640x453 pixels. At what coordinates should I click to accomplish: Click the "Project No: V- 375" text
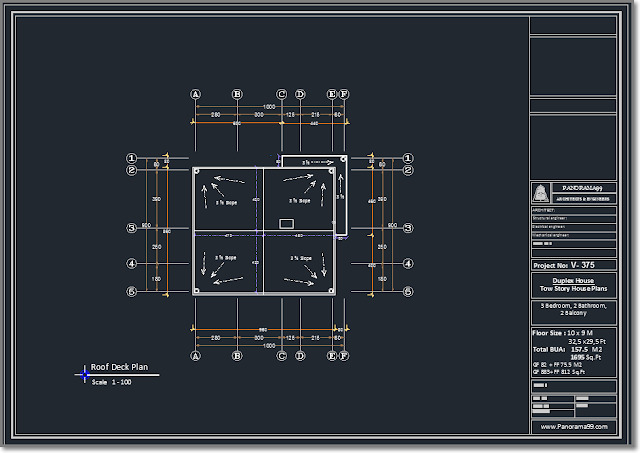tap(564, 265)
